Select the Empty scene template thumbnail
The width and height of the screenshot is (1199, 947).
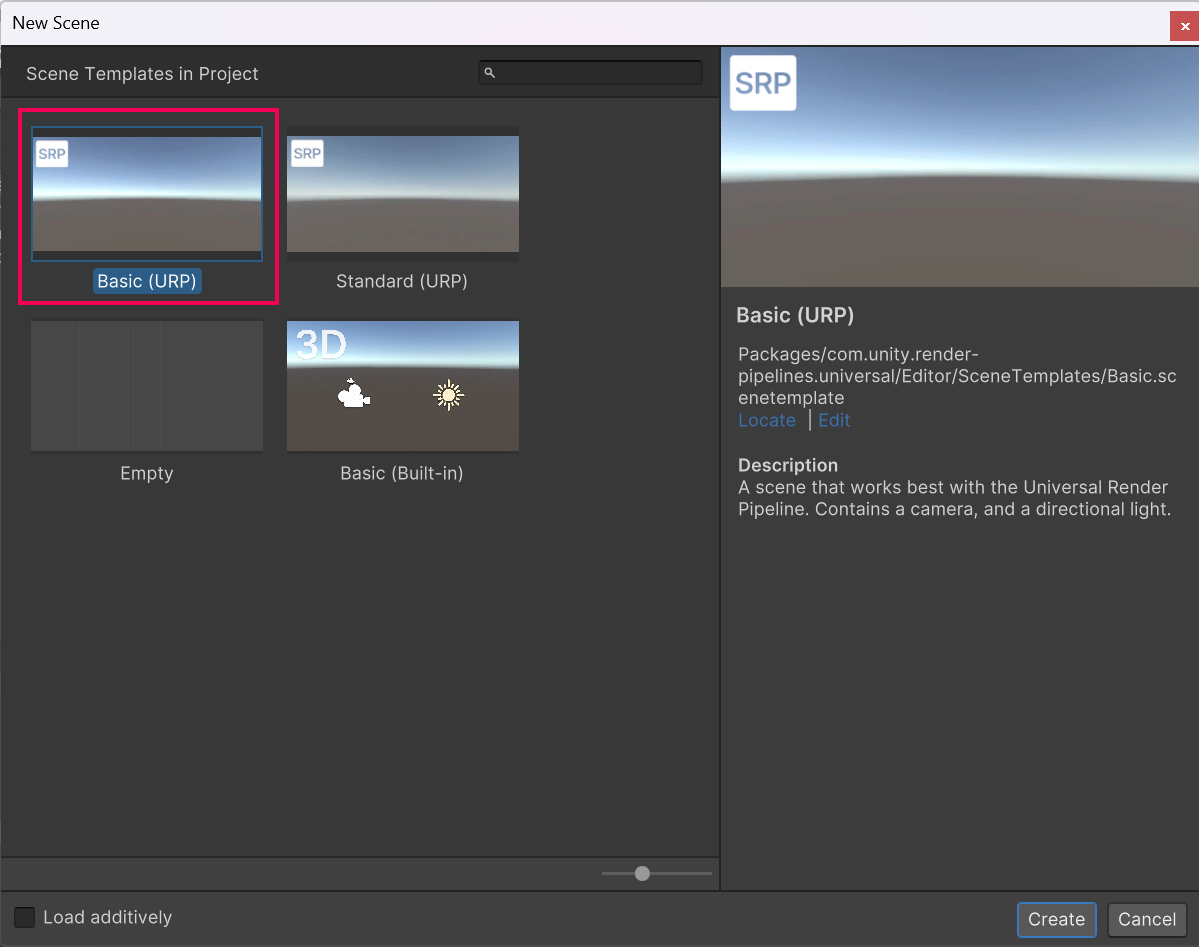coord(147,386)
